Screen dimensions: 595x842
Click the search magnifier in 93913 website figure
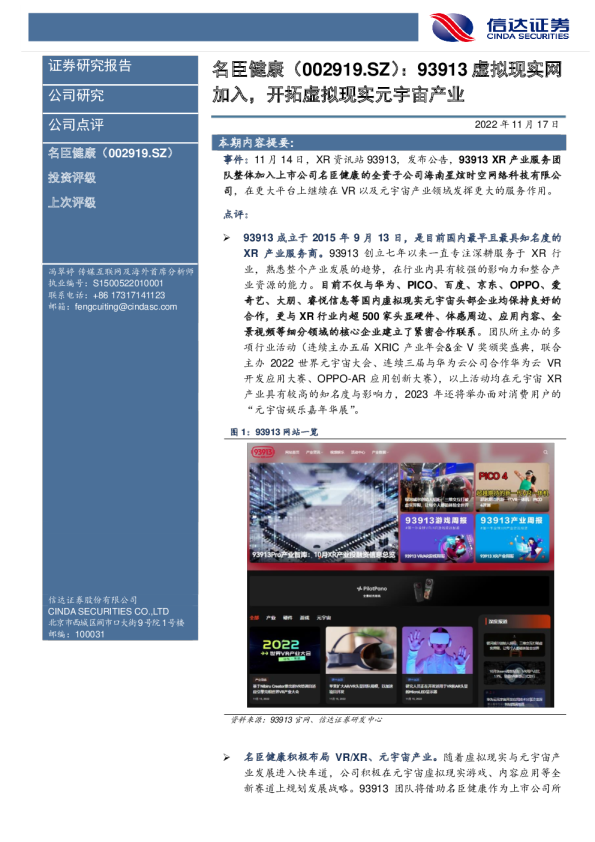545,452
